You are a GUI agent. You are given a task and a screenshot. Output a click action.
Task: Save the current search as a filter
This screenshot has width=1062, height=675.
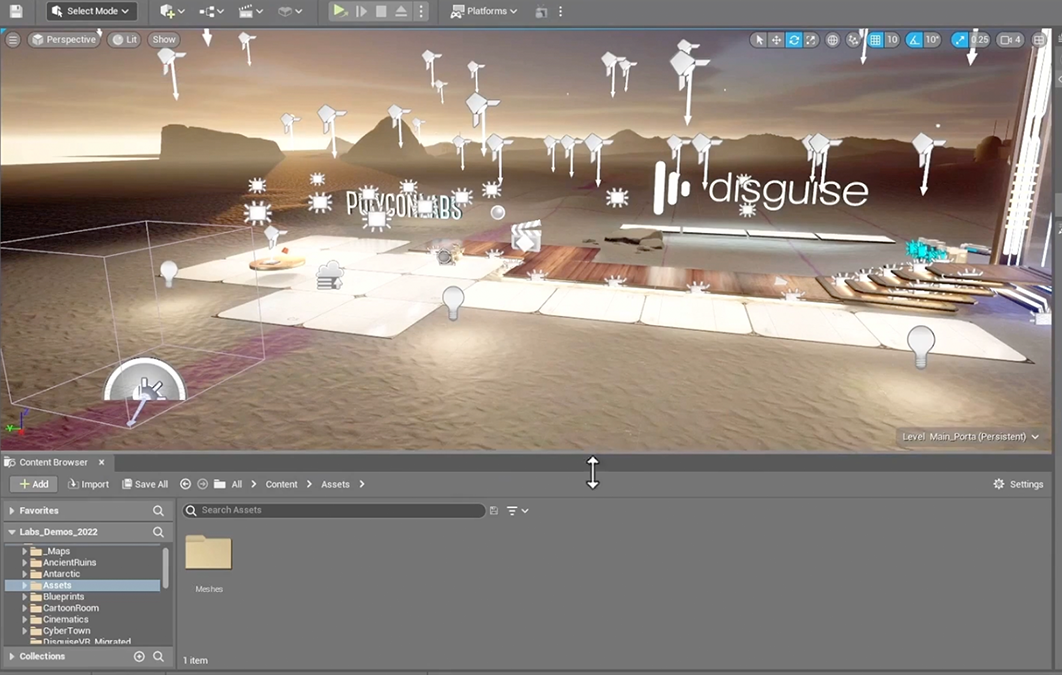click(x=494, y=510)
